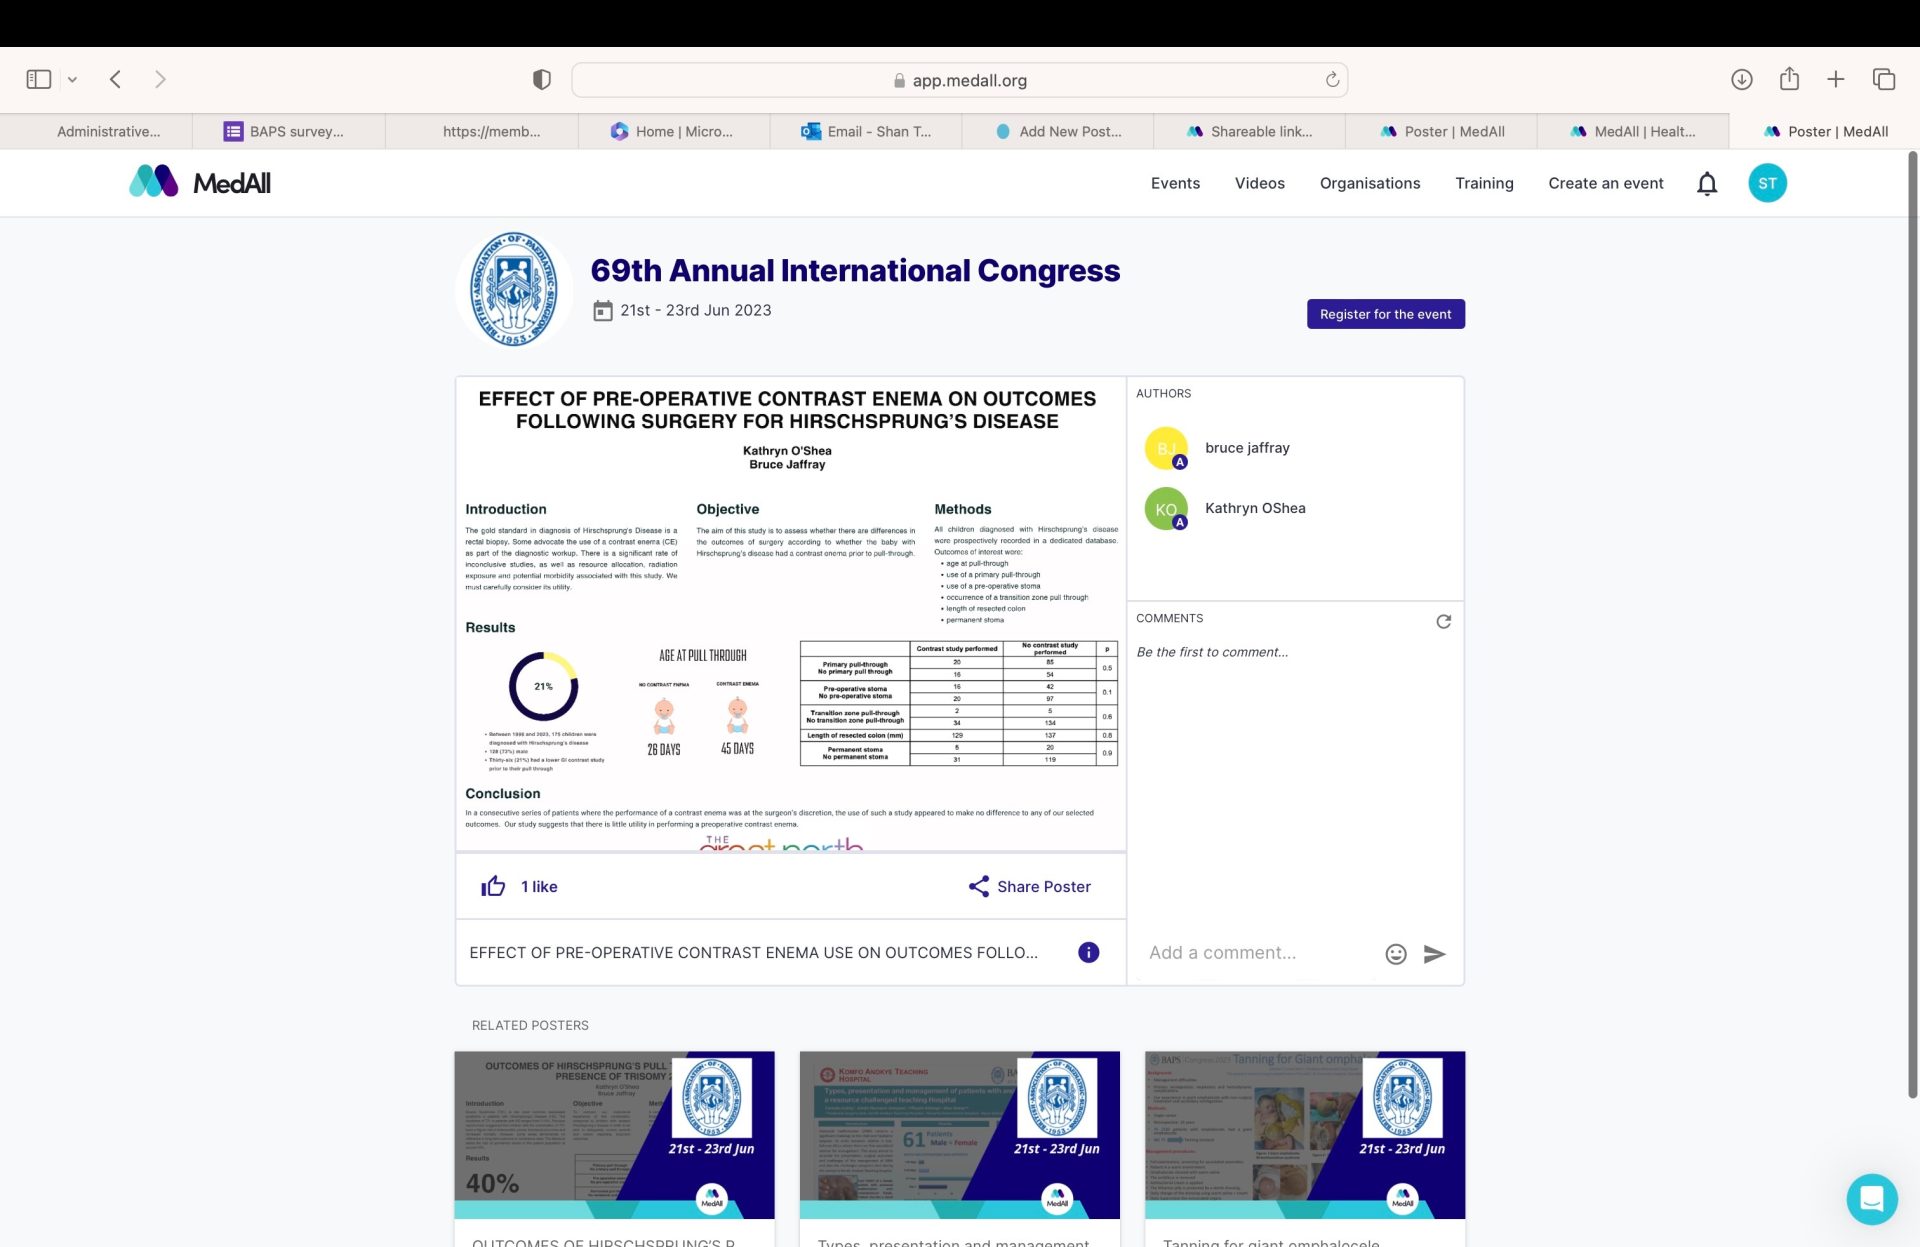
Task: Open Tanning for giant omphalocele poster thumbnail
Action: pyautogui.click(x=1304, y=1134)
